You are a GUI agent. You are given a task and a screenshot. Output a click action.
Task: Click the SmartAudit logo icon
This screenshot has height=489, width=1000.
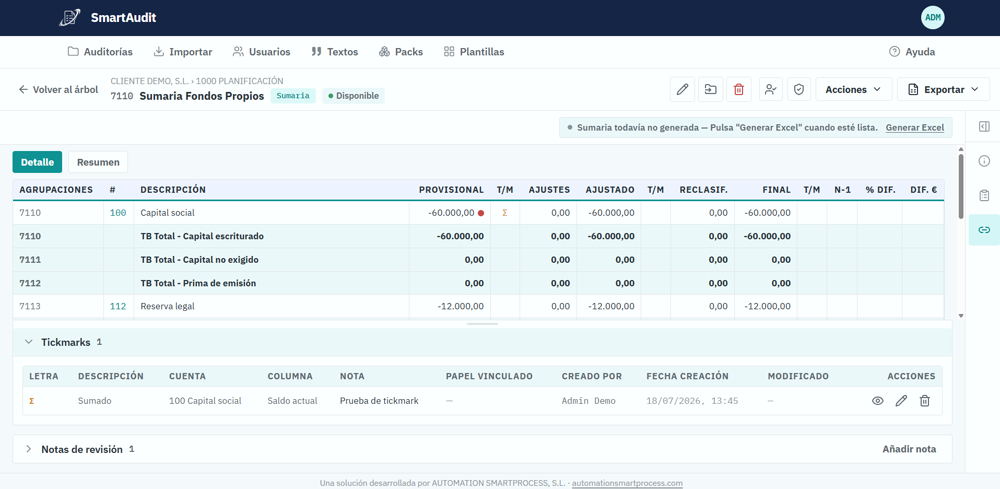coord(70,18)
